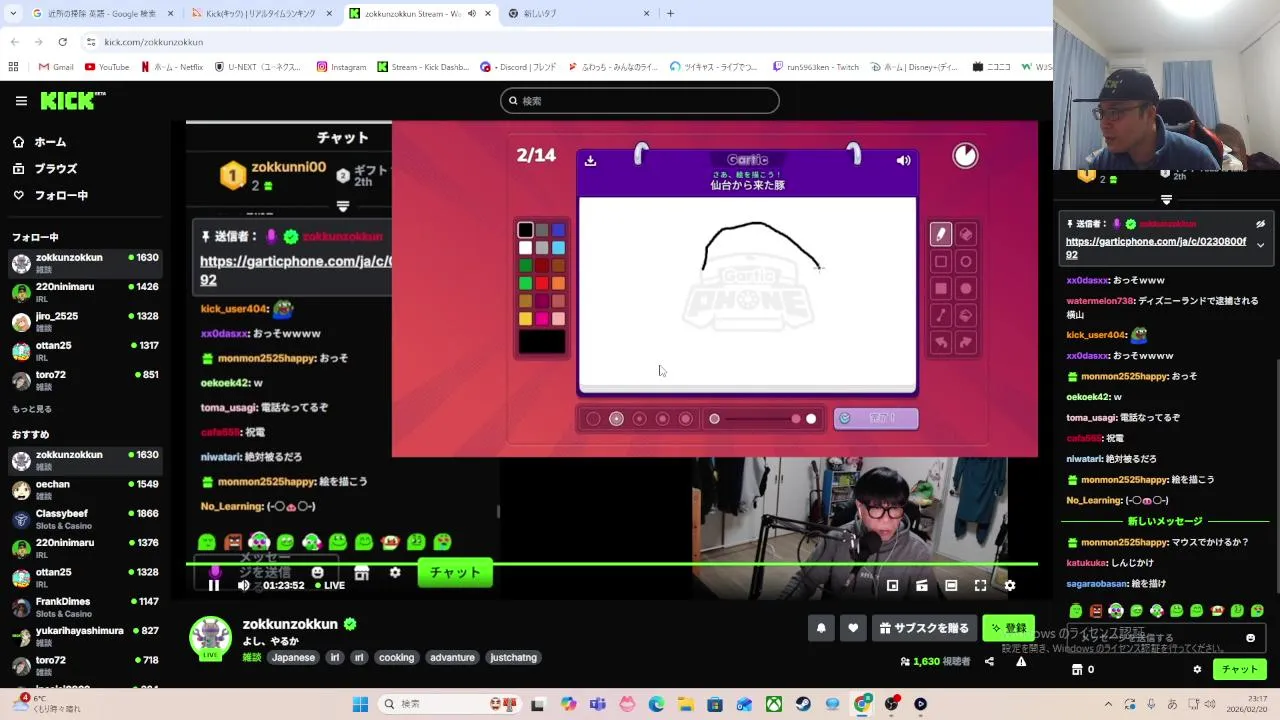1280x720 pixels.
Task: Send message with green チャット button
Action: click(1240, 669)
